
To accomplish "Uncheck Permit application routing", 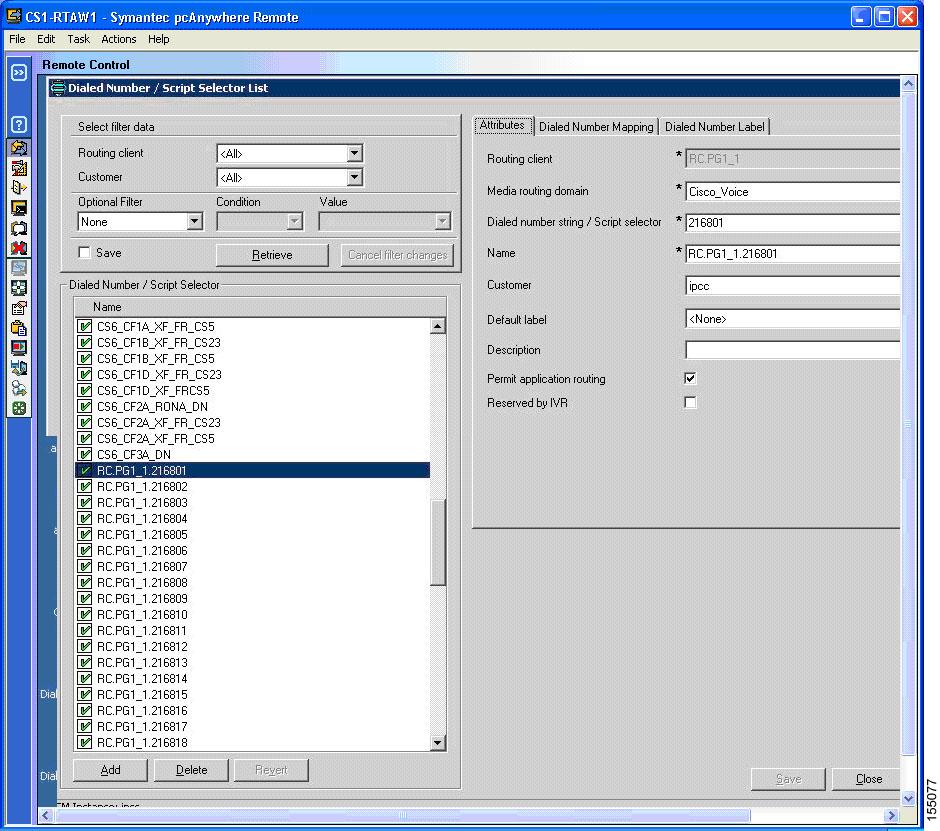I will point(690,378).
